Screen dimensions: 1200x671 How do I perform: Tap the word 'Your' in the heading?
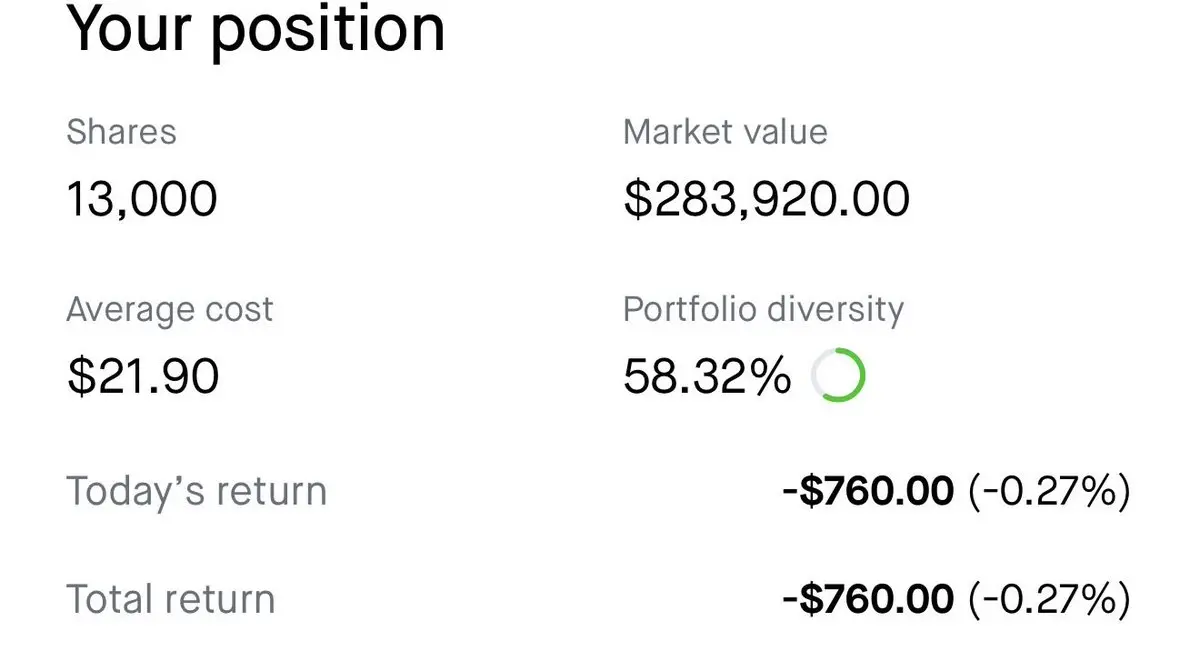(129, 28)
